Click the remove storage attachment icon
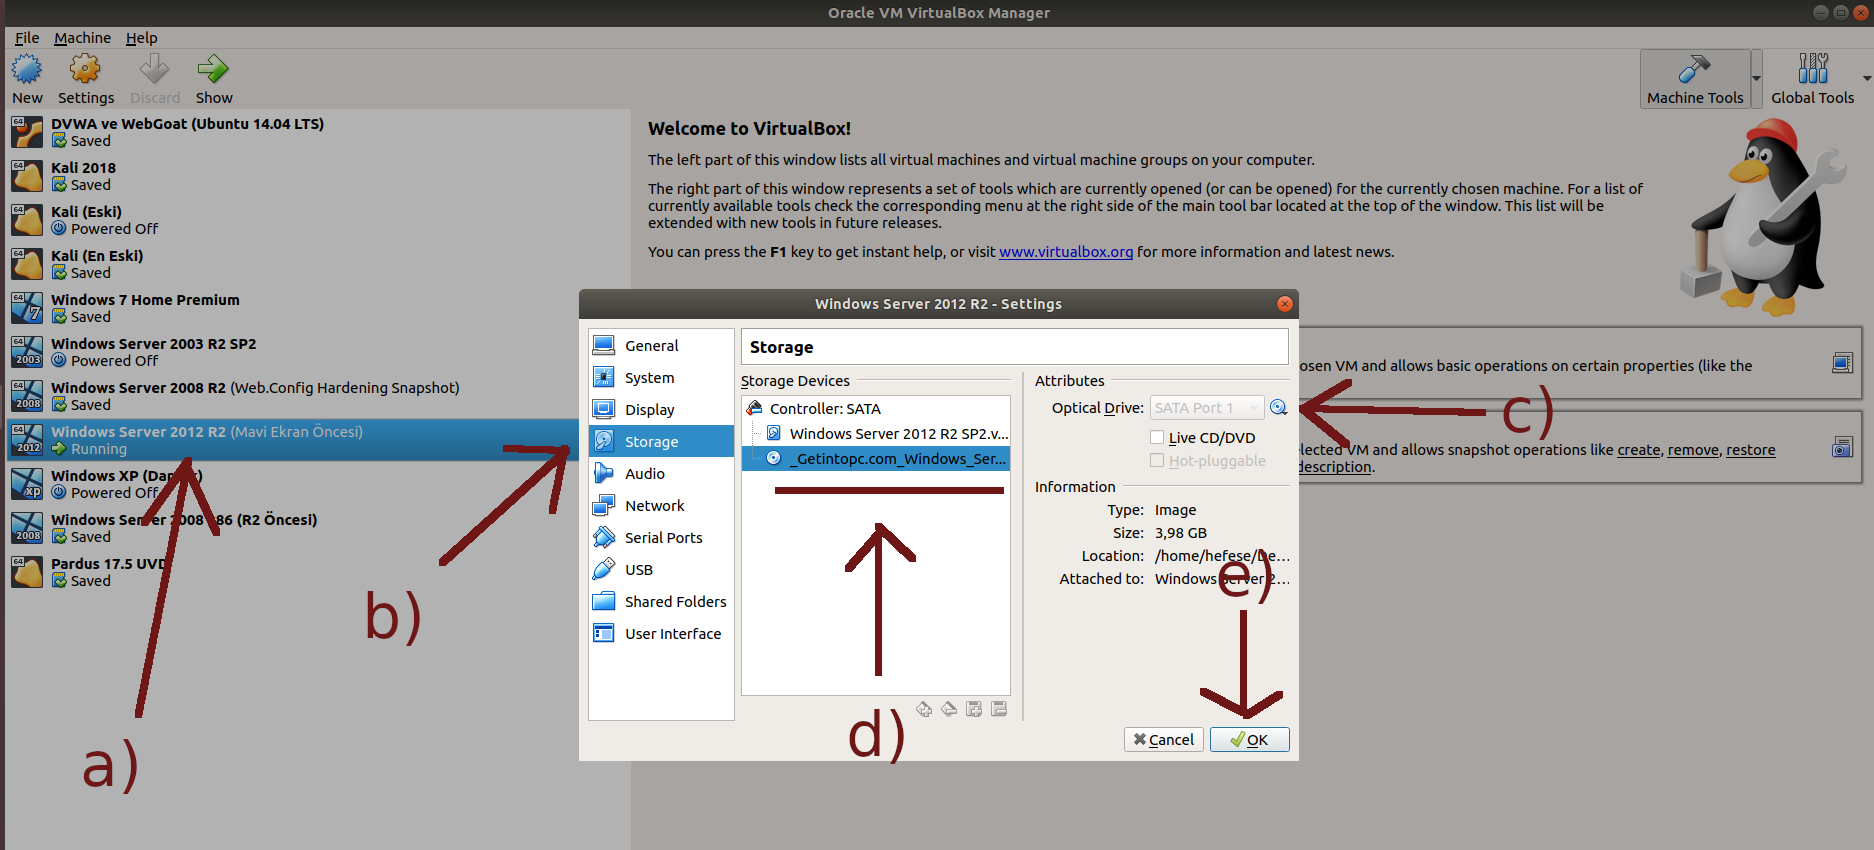 999,709
